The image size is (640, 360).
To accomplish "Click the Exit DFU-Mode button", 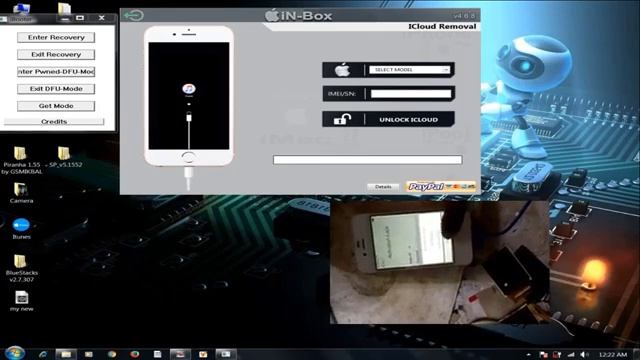I will 56,89.
